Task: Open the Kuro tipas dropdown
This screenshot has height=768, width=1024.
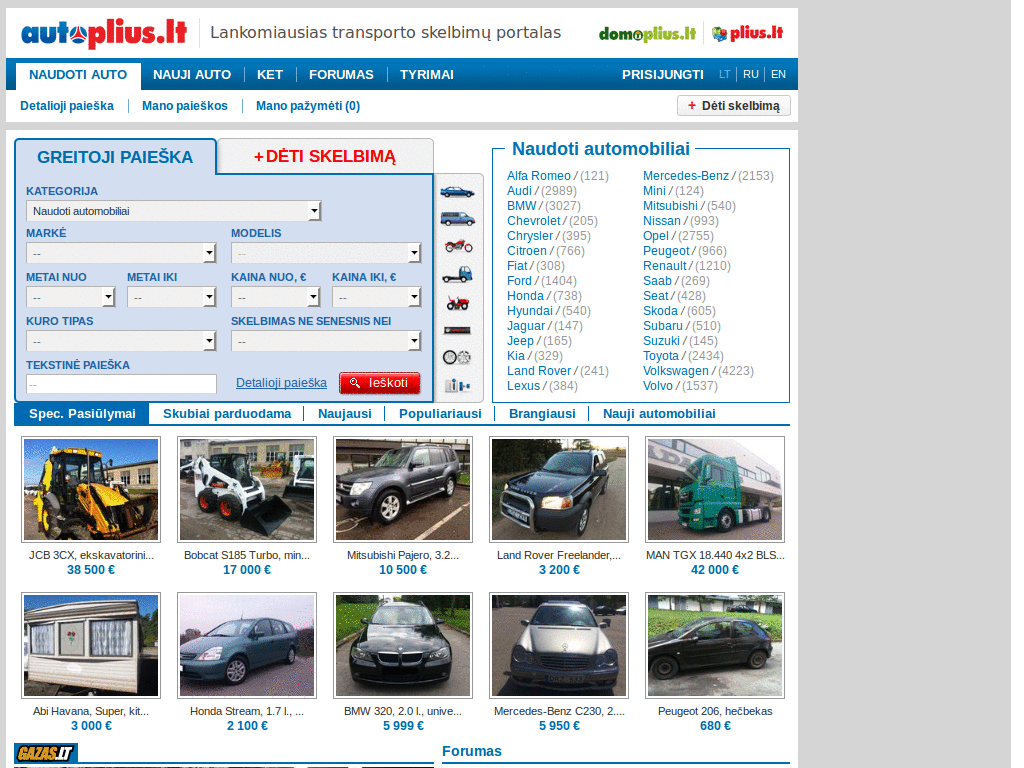Action: coord(121,341)
